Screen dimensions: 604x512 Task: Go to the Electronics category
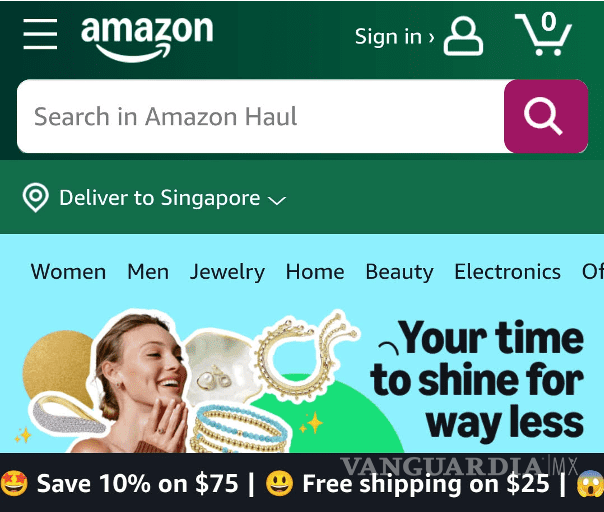coord(507,272)
